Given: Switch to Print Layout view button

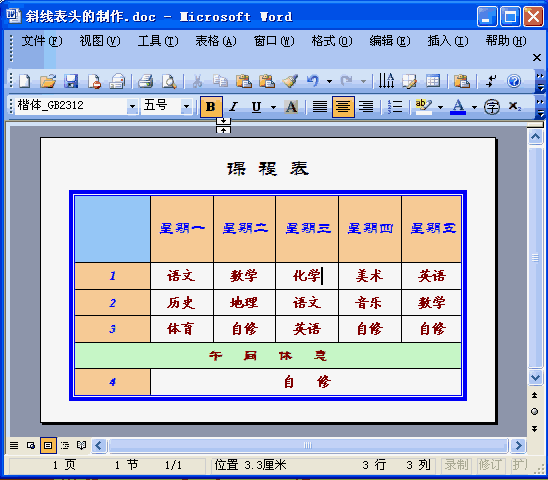Looking at the screenshot, I should tap(48, 445).
